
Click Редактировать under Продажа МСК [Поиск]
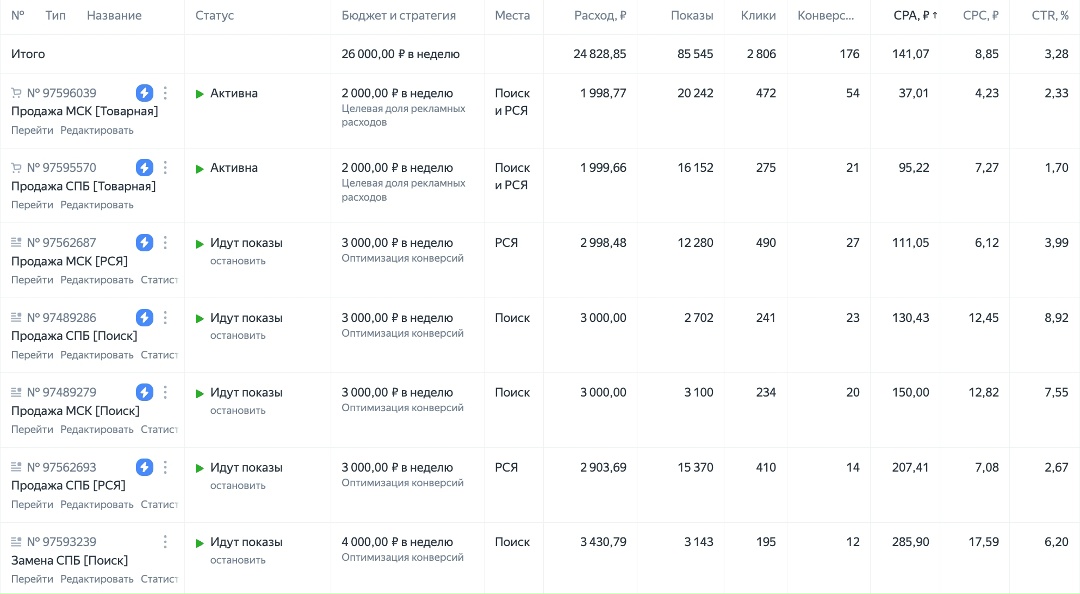[96, 430]
